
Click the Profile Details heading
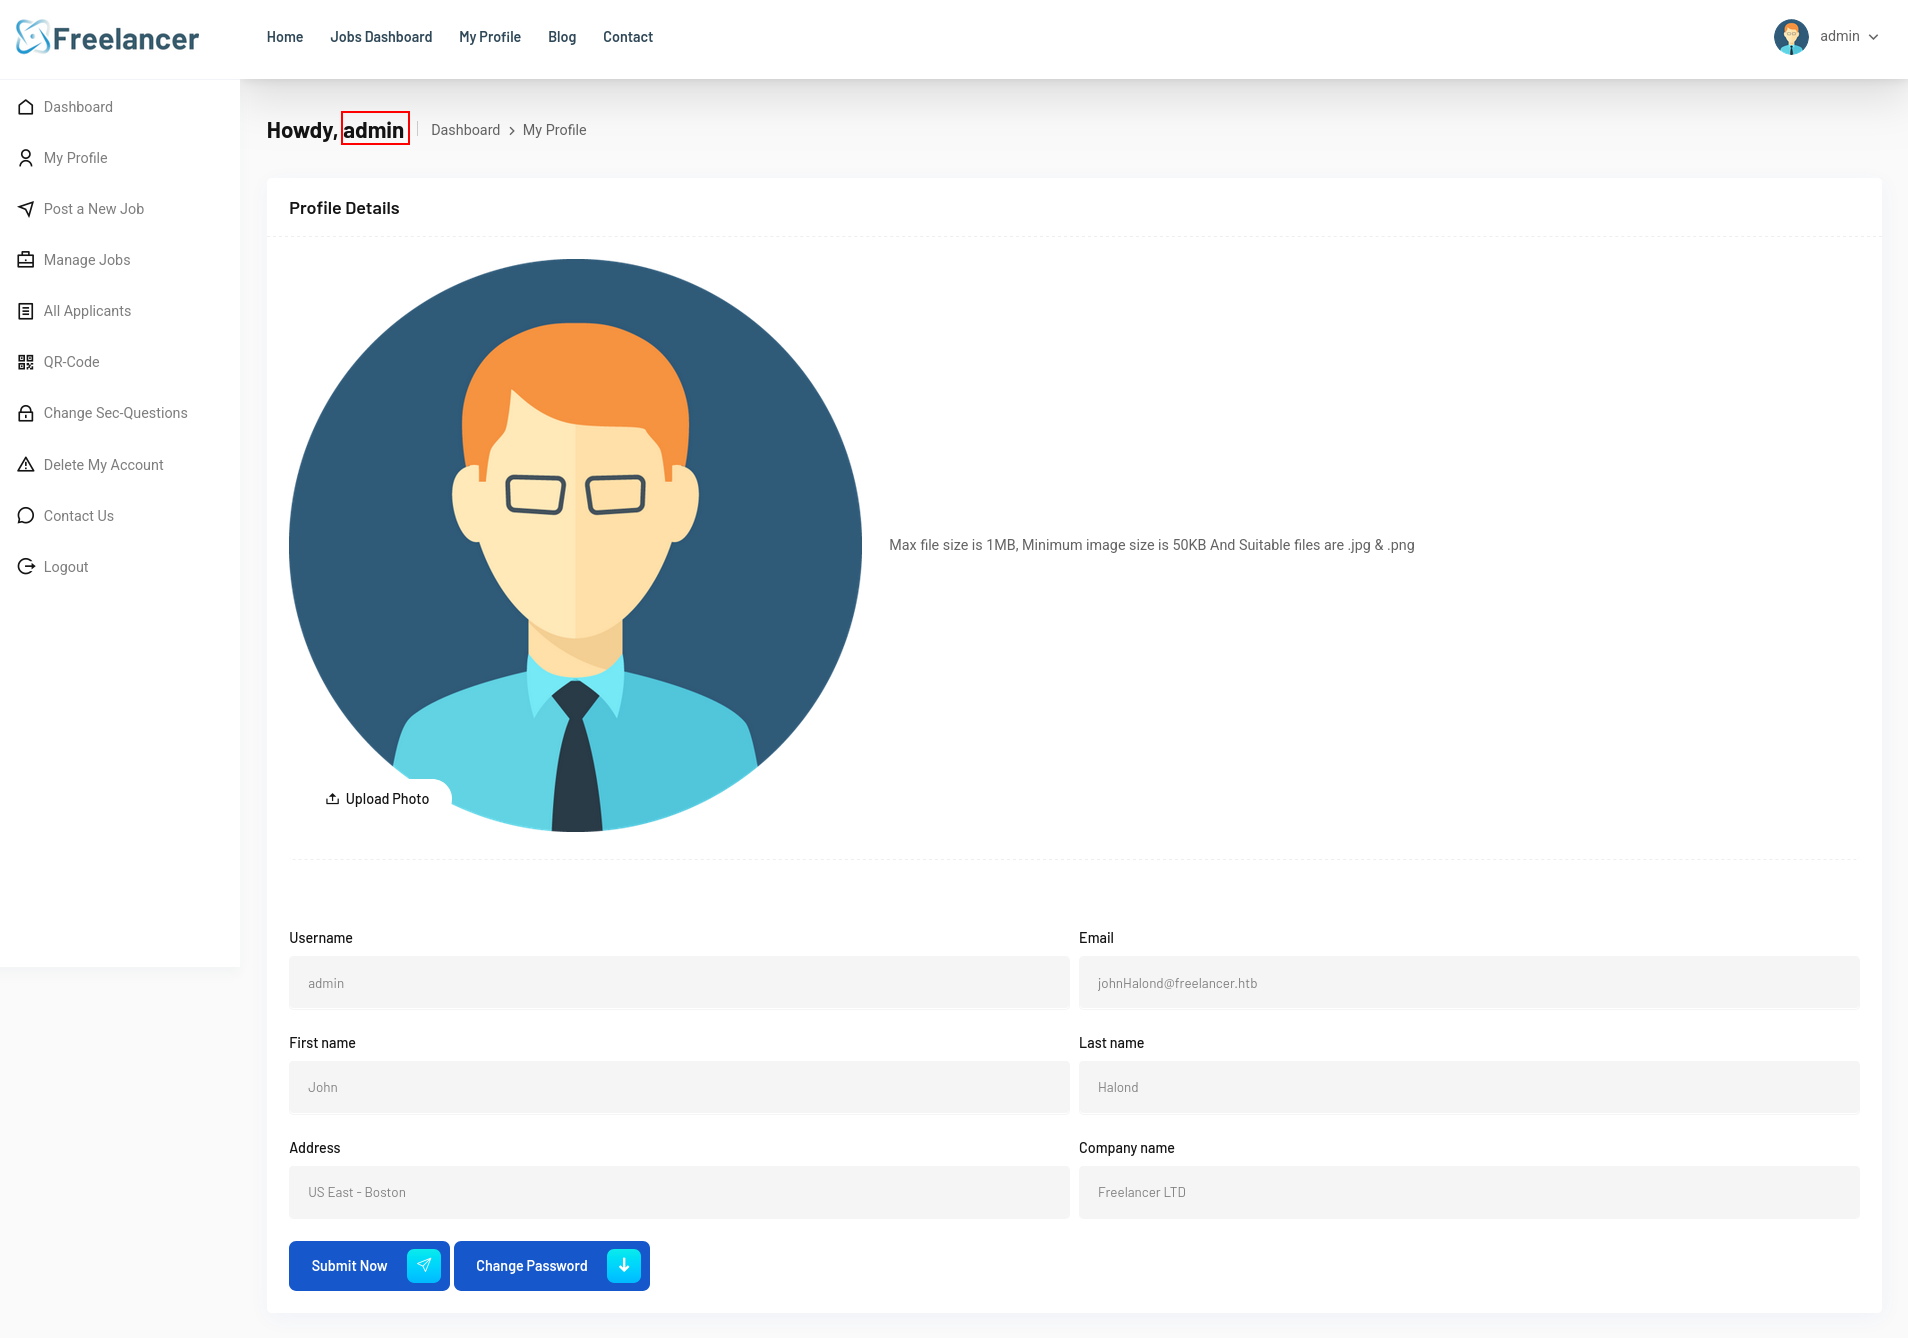pos(344,208)
